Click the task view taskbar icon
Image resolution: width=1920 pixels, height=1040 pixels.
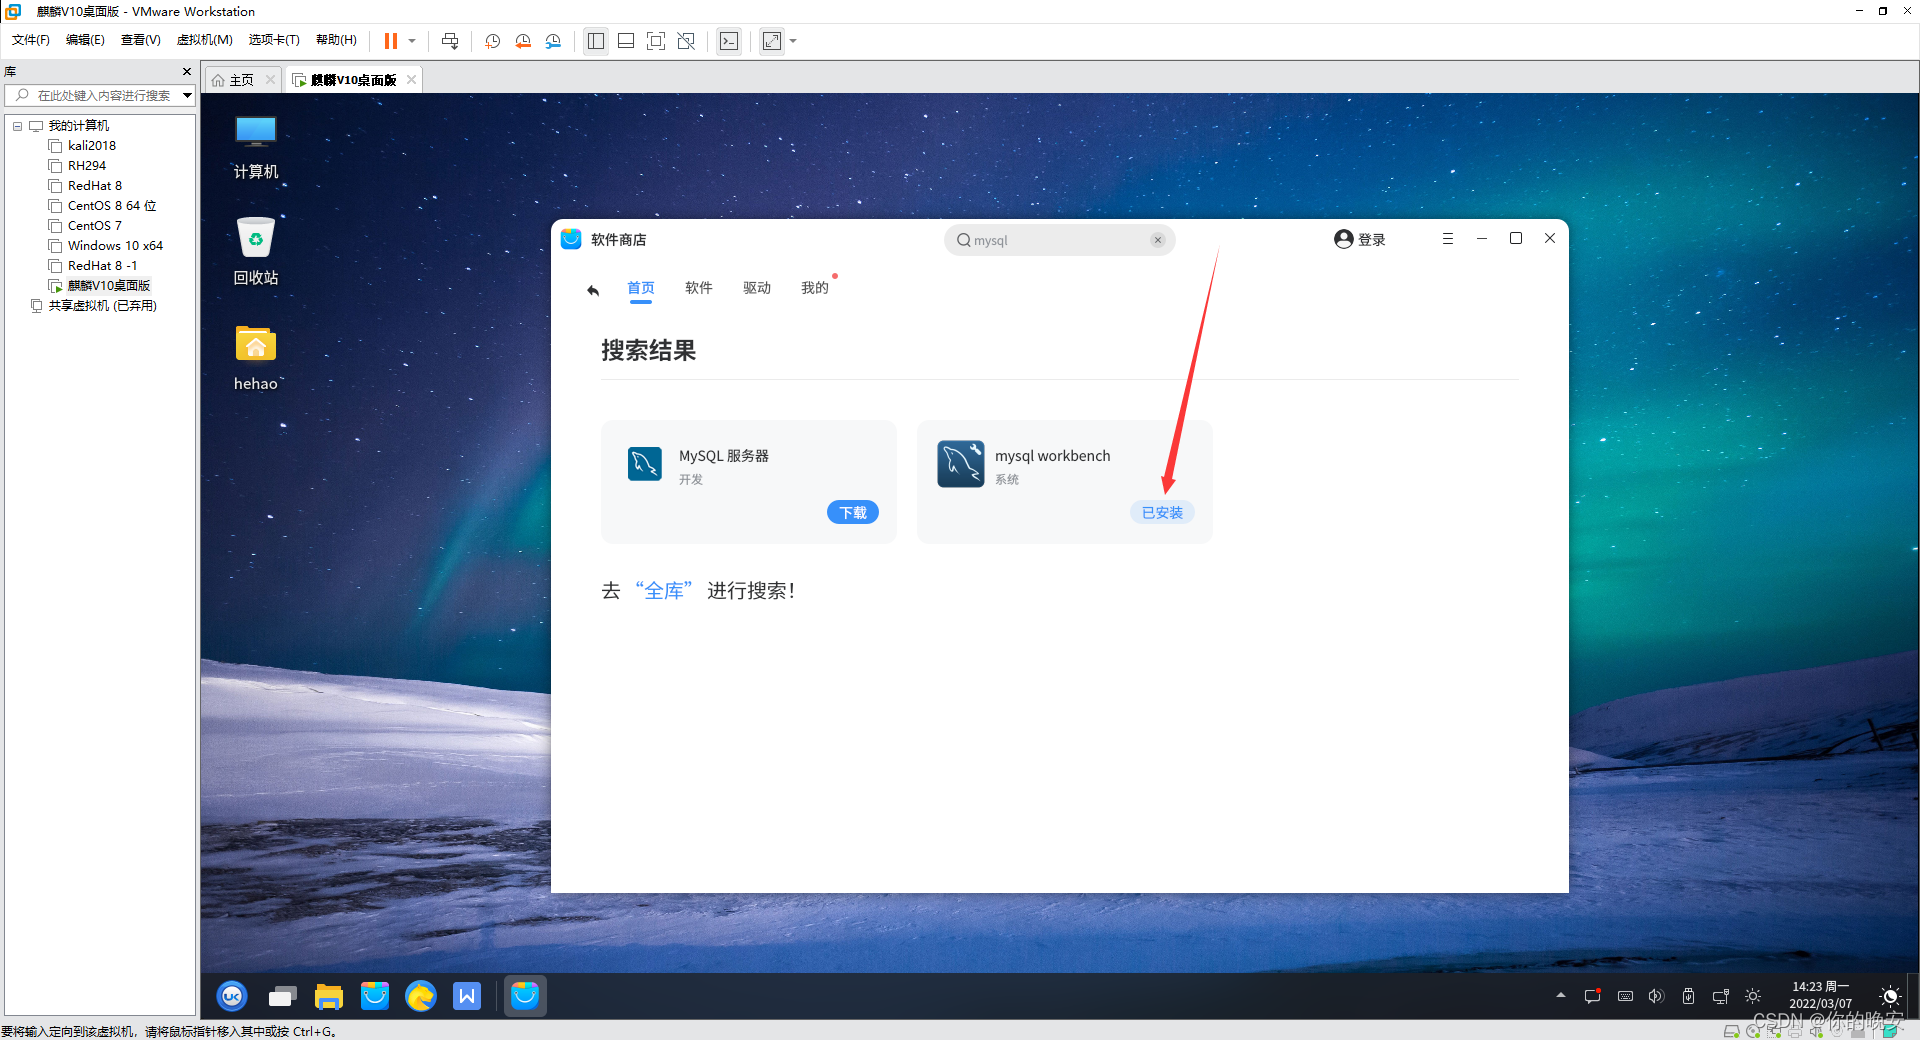(282, 996)
